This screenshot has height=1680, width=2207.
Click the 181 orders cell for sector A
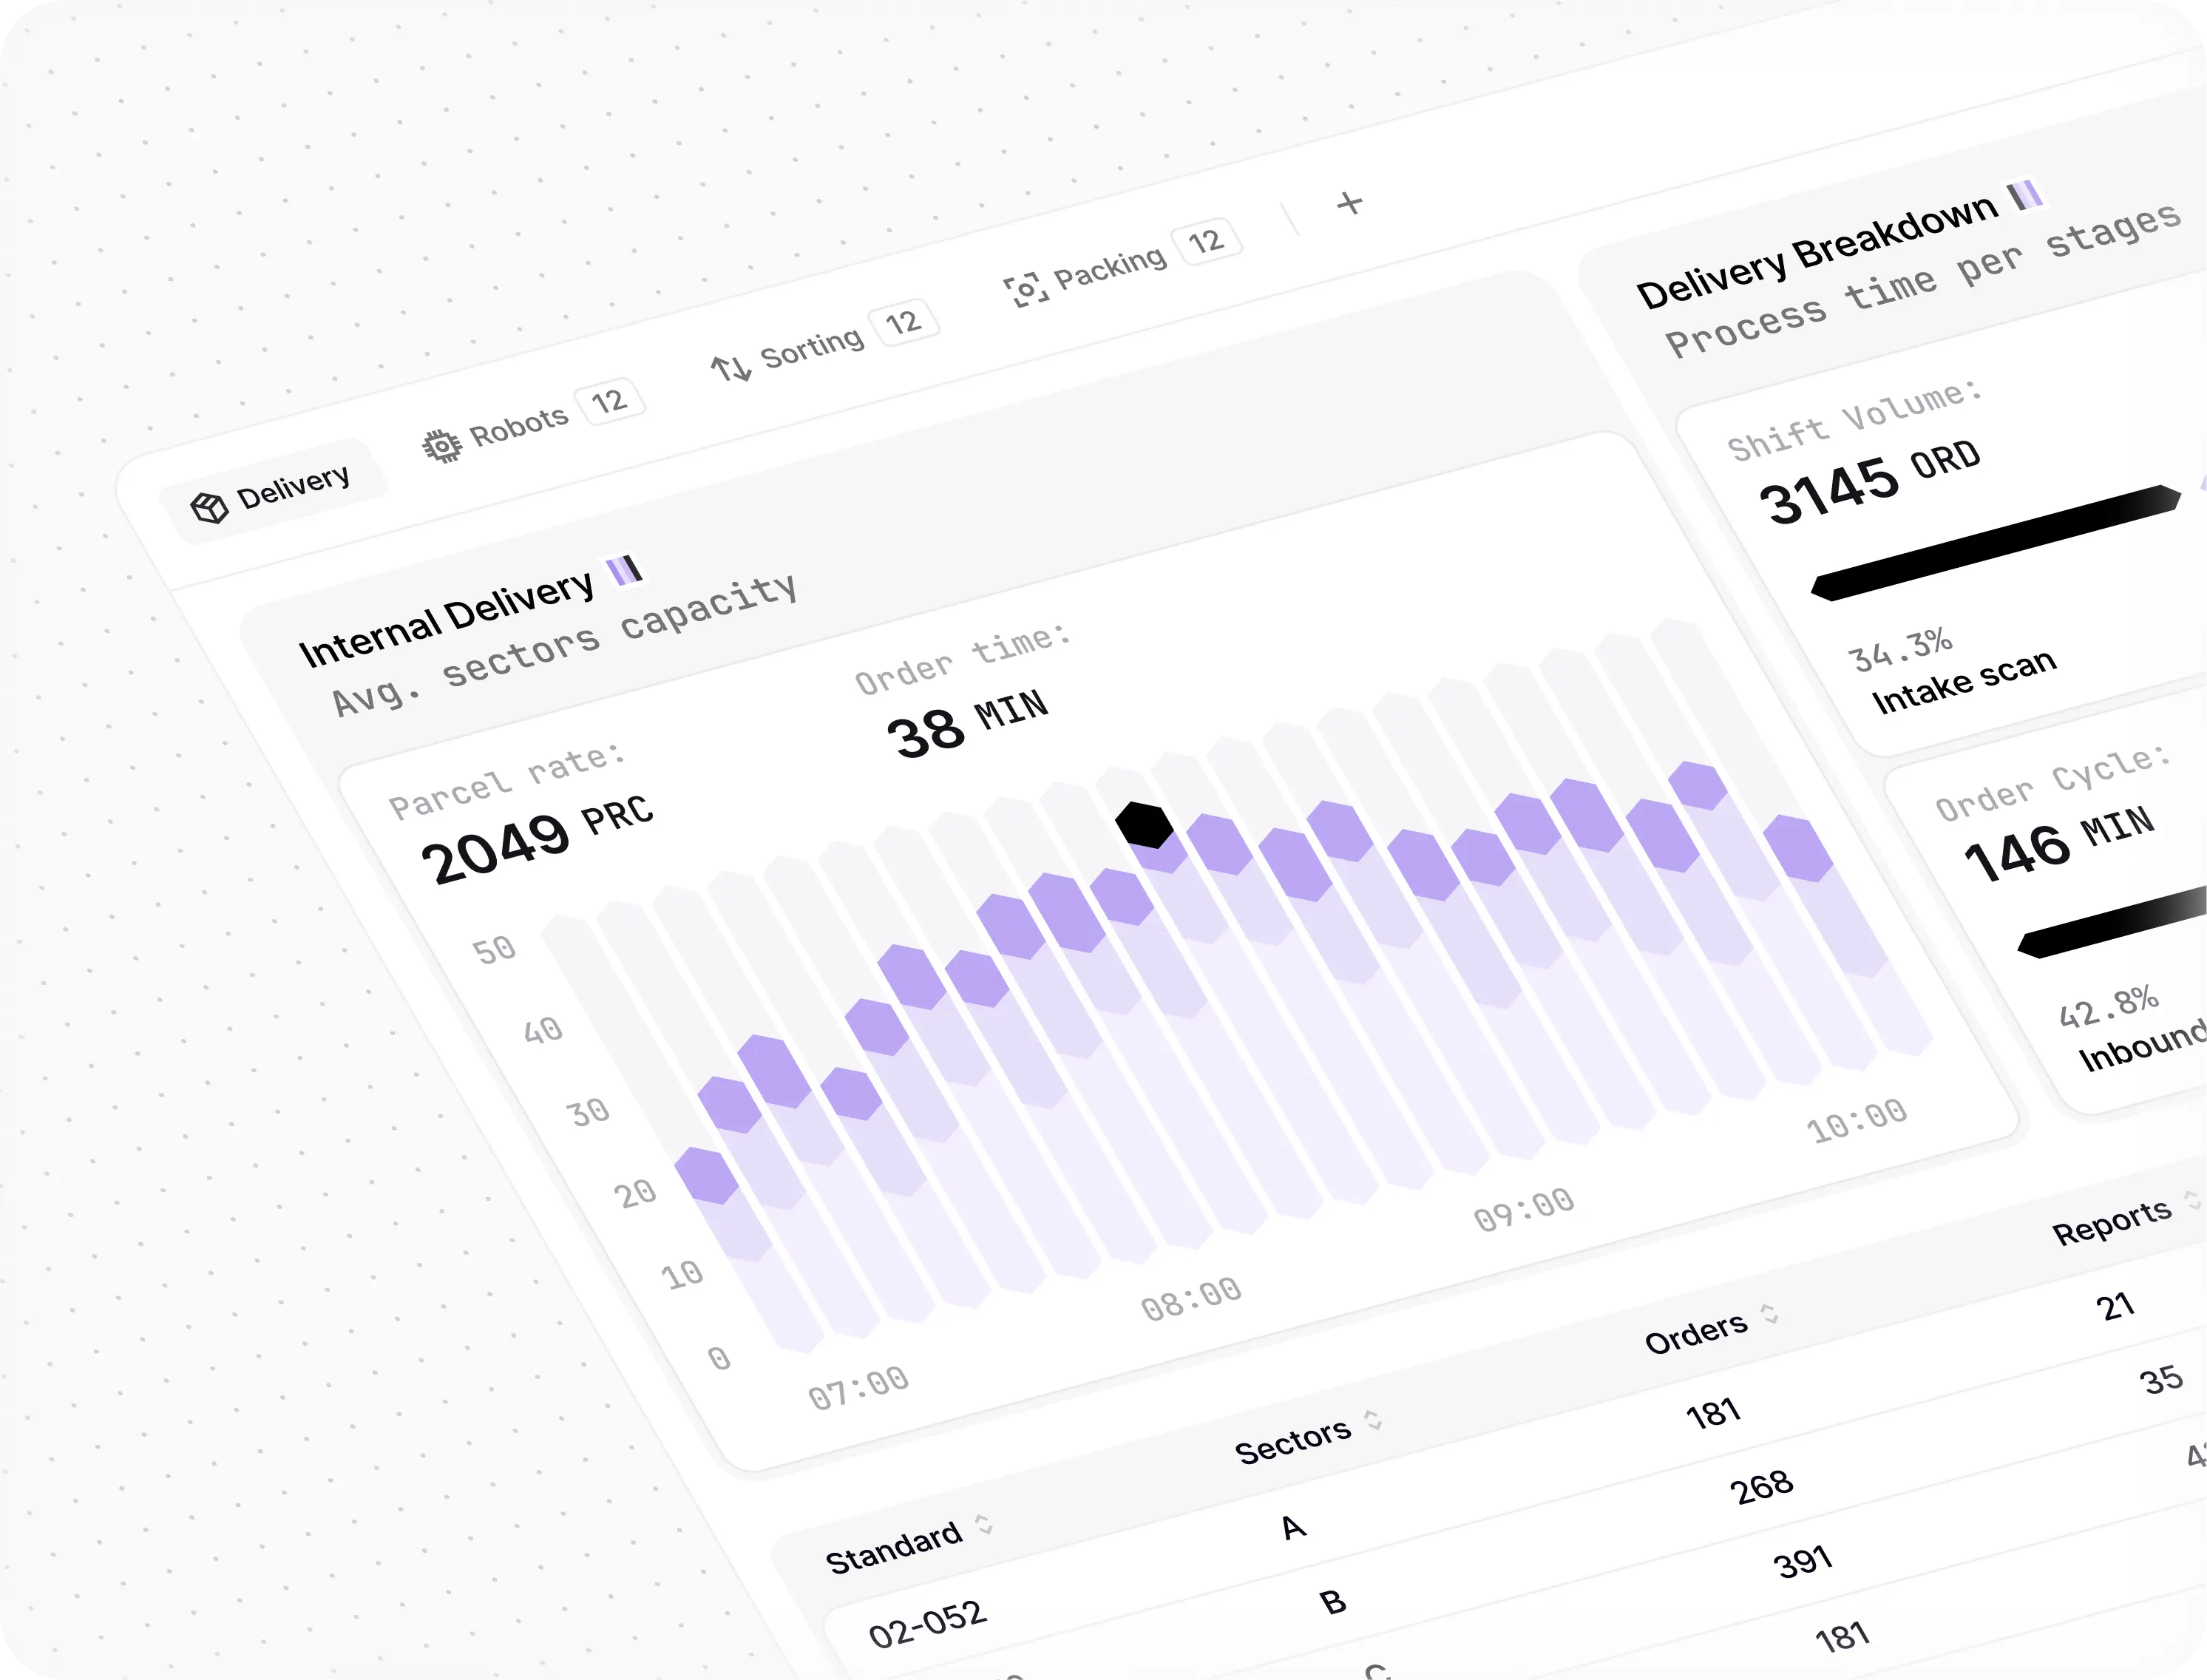[x=1713, y=1413]
